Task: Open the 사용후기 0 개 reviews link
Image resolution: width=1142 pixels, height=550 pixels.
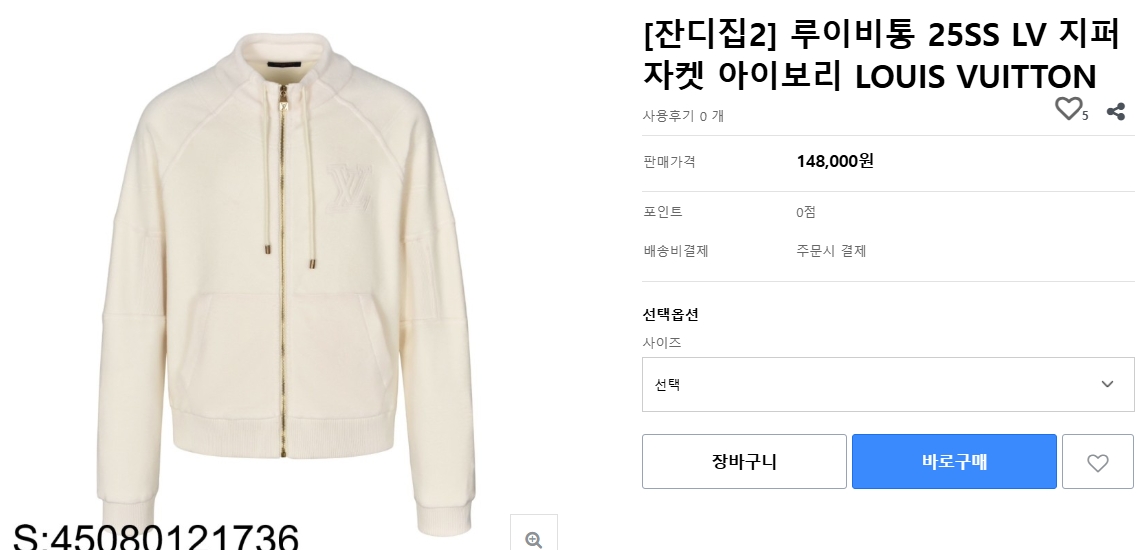Action: click(683, 116)
